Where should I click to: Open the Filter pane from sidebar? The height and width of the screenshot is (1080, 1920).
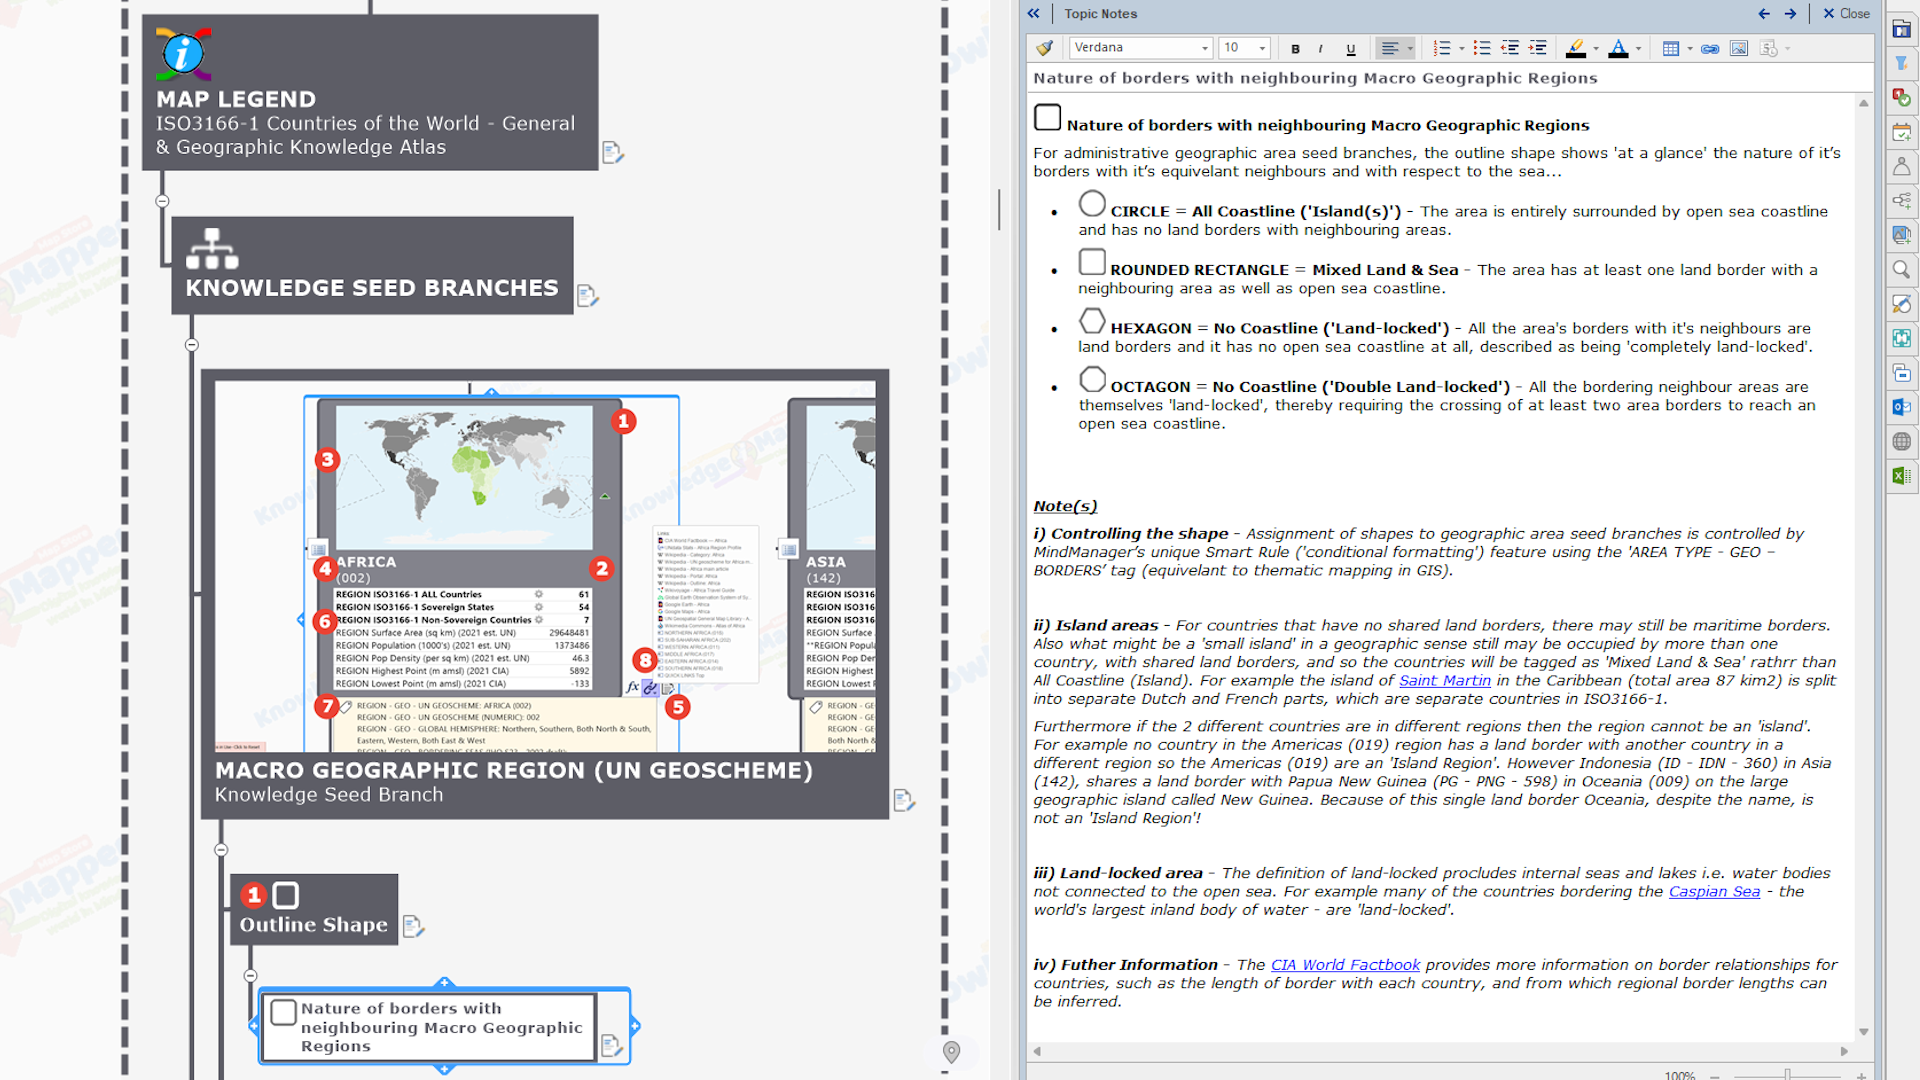[1901, 63]
